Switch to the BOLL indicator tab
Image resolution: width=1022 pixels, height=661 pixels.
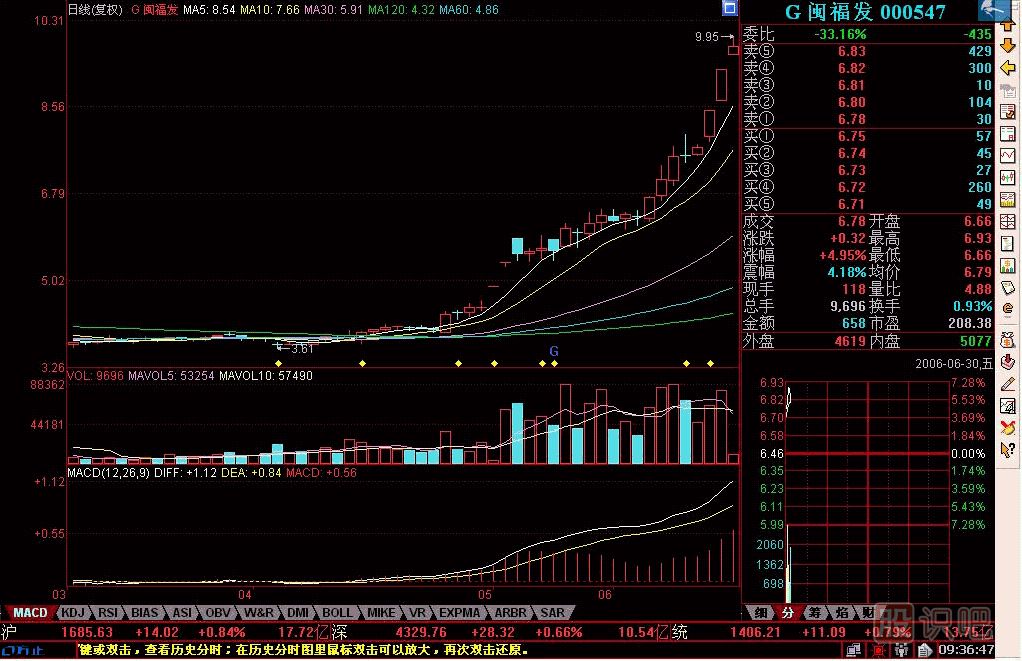[337, 612]
